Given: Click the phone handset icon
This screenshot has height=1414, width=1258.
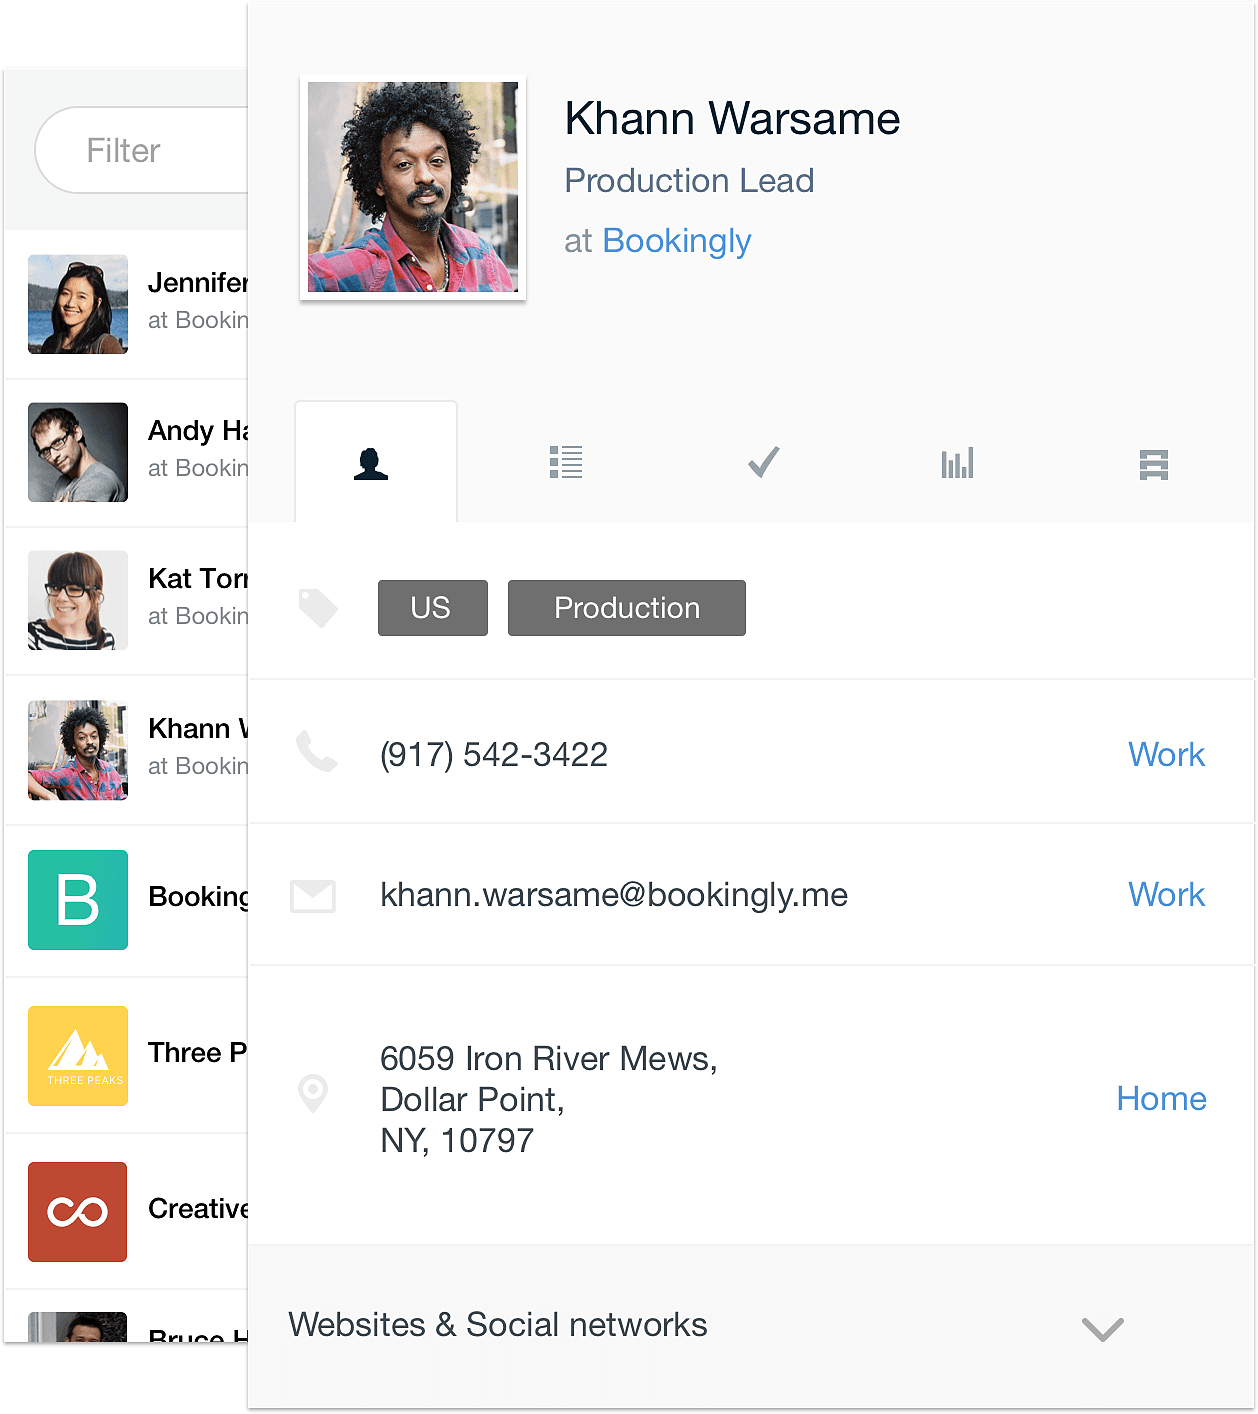Looking at the screenshot, I should pyautogui.click(x=317, y=752).
